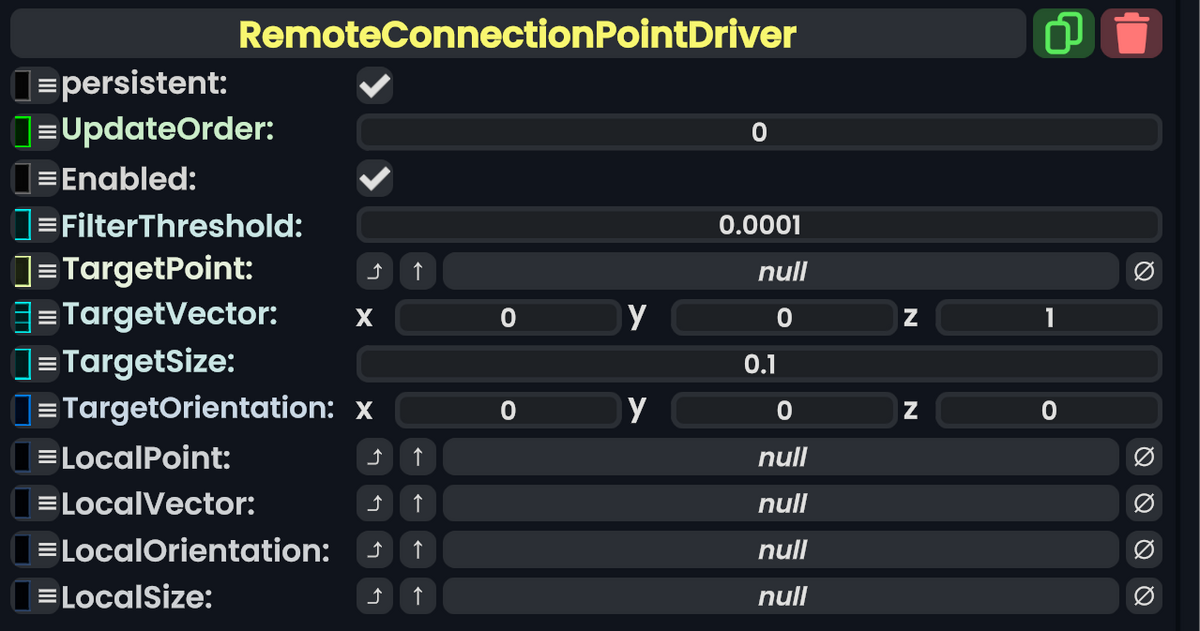Screen dimensions: 1200x631
Task: Null out the LocalSize reference
Action: (x=1143, y=596)
